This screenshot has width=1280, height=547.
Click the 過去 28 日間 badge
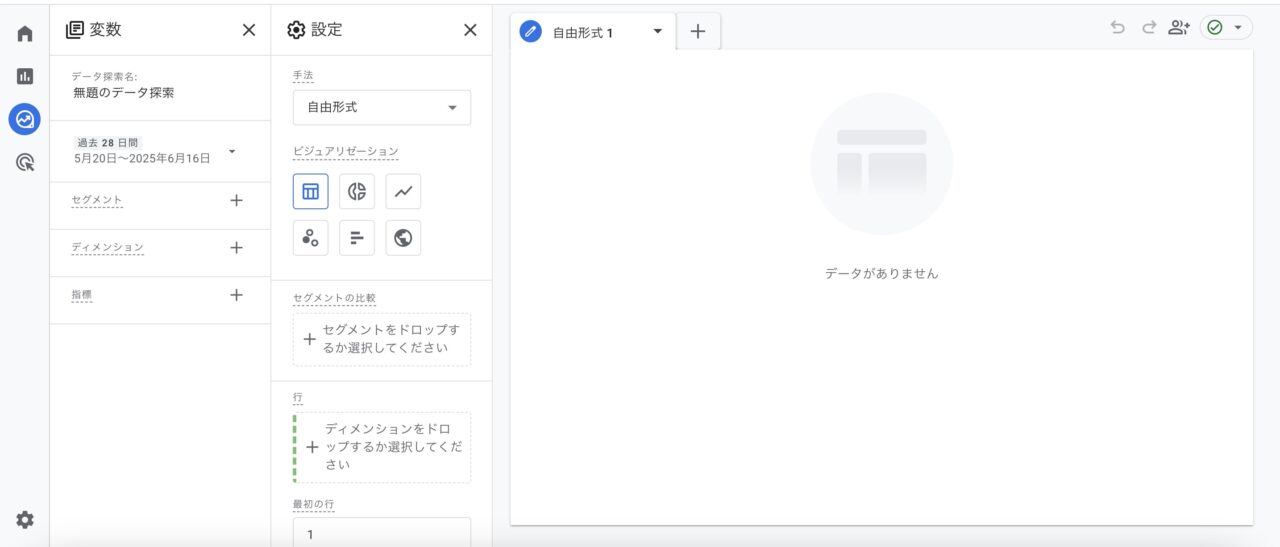pos(108,142)
